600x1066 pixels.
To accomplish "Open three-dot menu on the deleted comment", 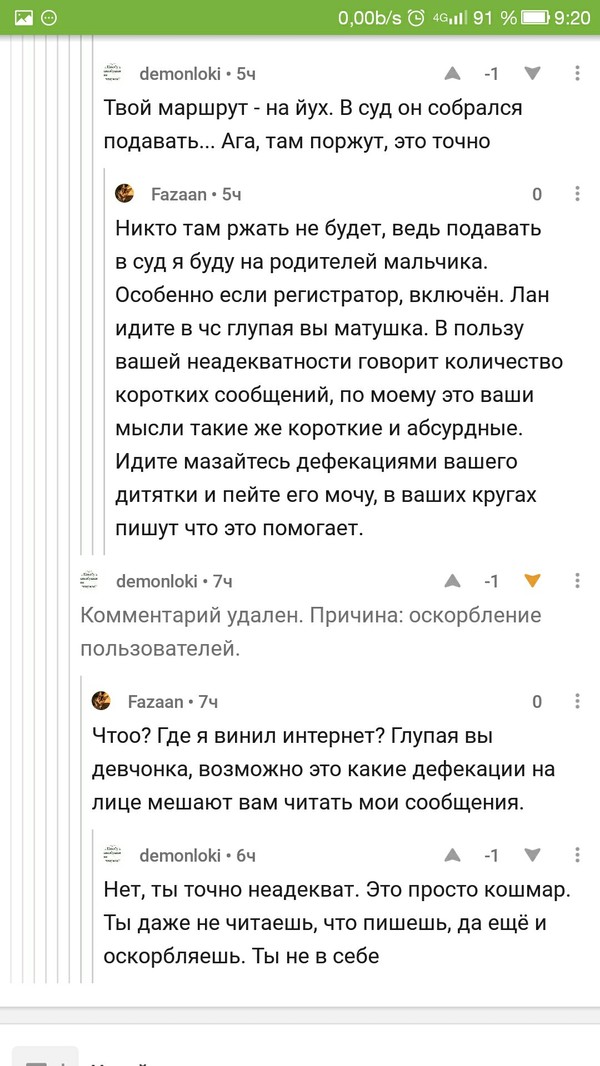I will click(578, 580).
